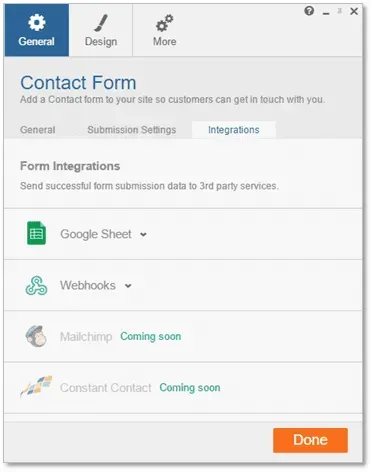Click the Mailchimp monkey icon
This screenshot has height=472, width=372.
36,336
